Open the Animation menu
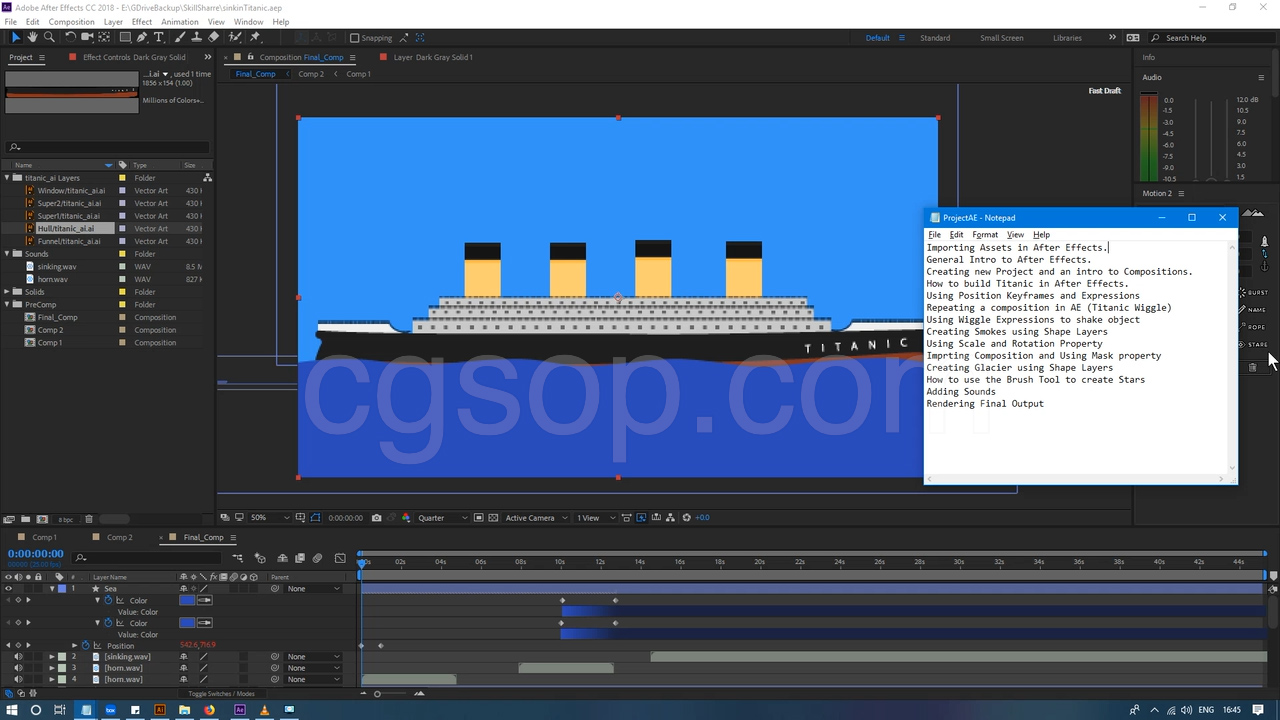The image size is (1280, 720). pyautogui.click(x=180, y=22)
